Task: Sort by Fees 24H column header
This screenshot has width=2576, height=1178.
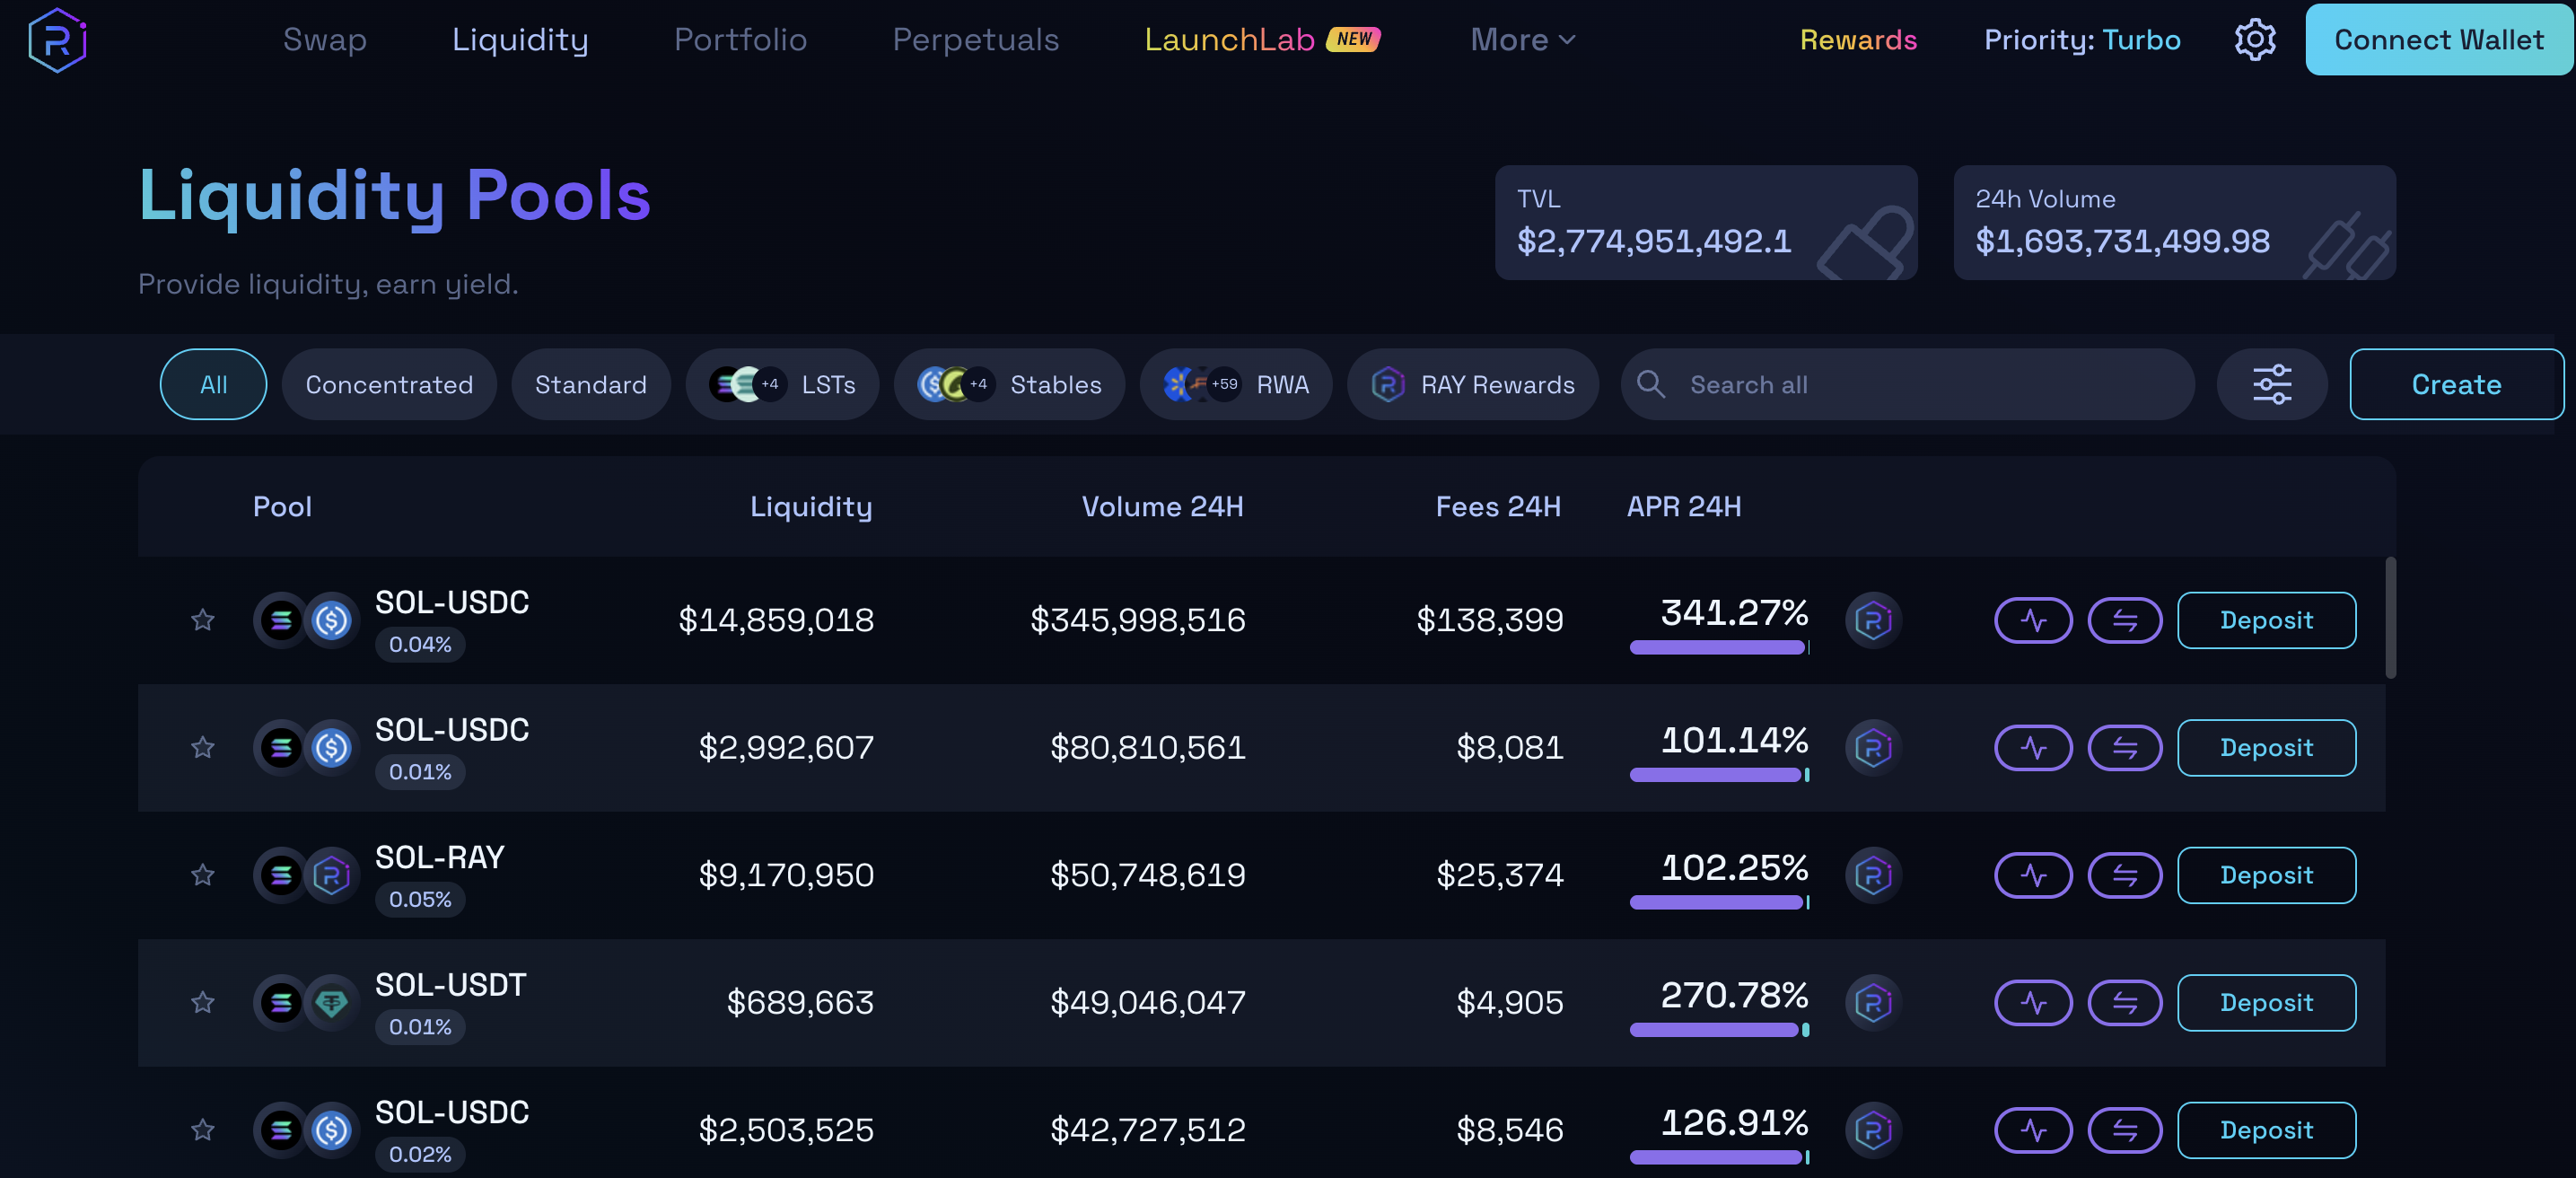Action: pyautogui.click(x=1498, y=507)
